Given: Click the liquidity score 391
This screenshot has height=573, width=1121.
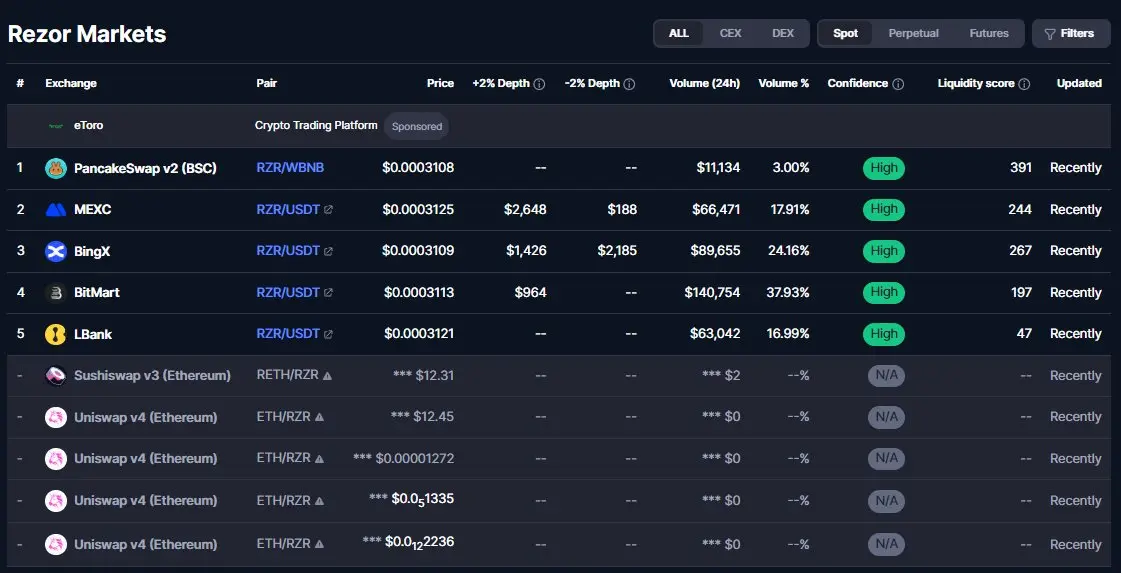Looking at the screenshot, I should pyautogui.click(x=1021, y=168).
